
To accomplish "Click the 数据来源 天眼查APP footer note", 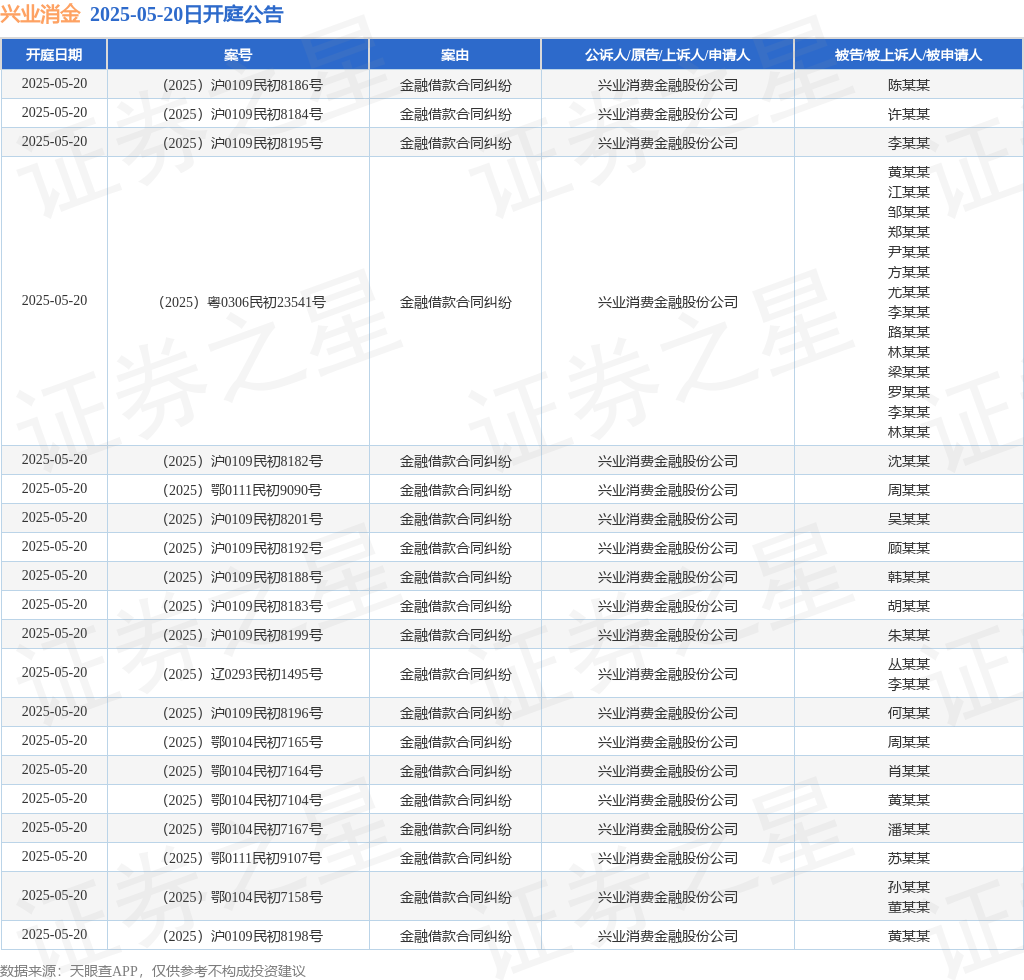I will (153, 971).
